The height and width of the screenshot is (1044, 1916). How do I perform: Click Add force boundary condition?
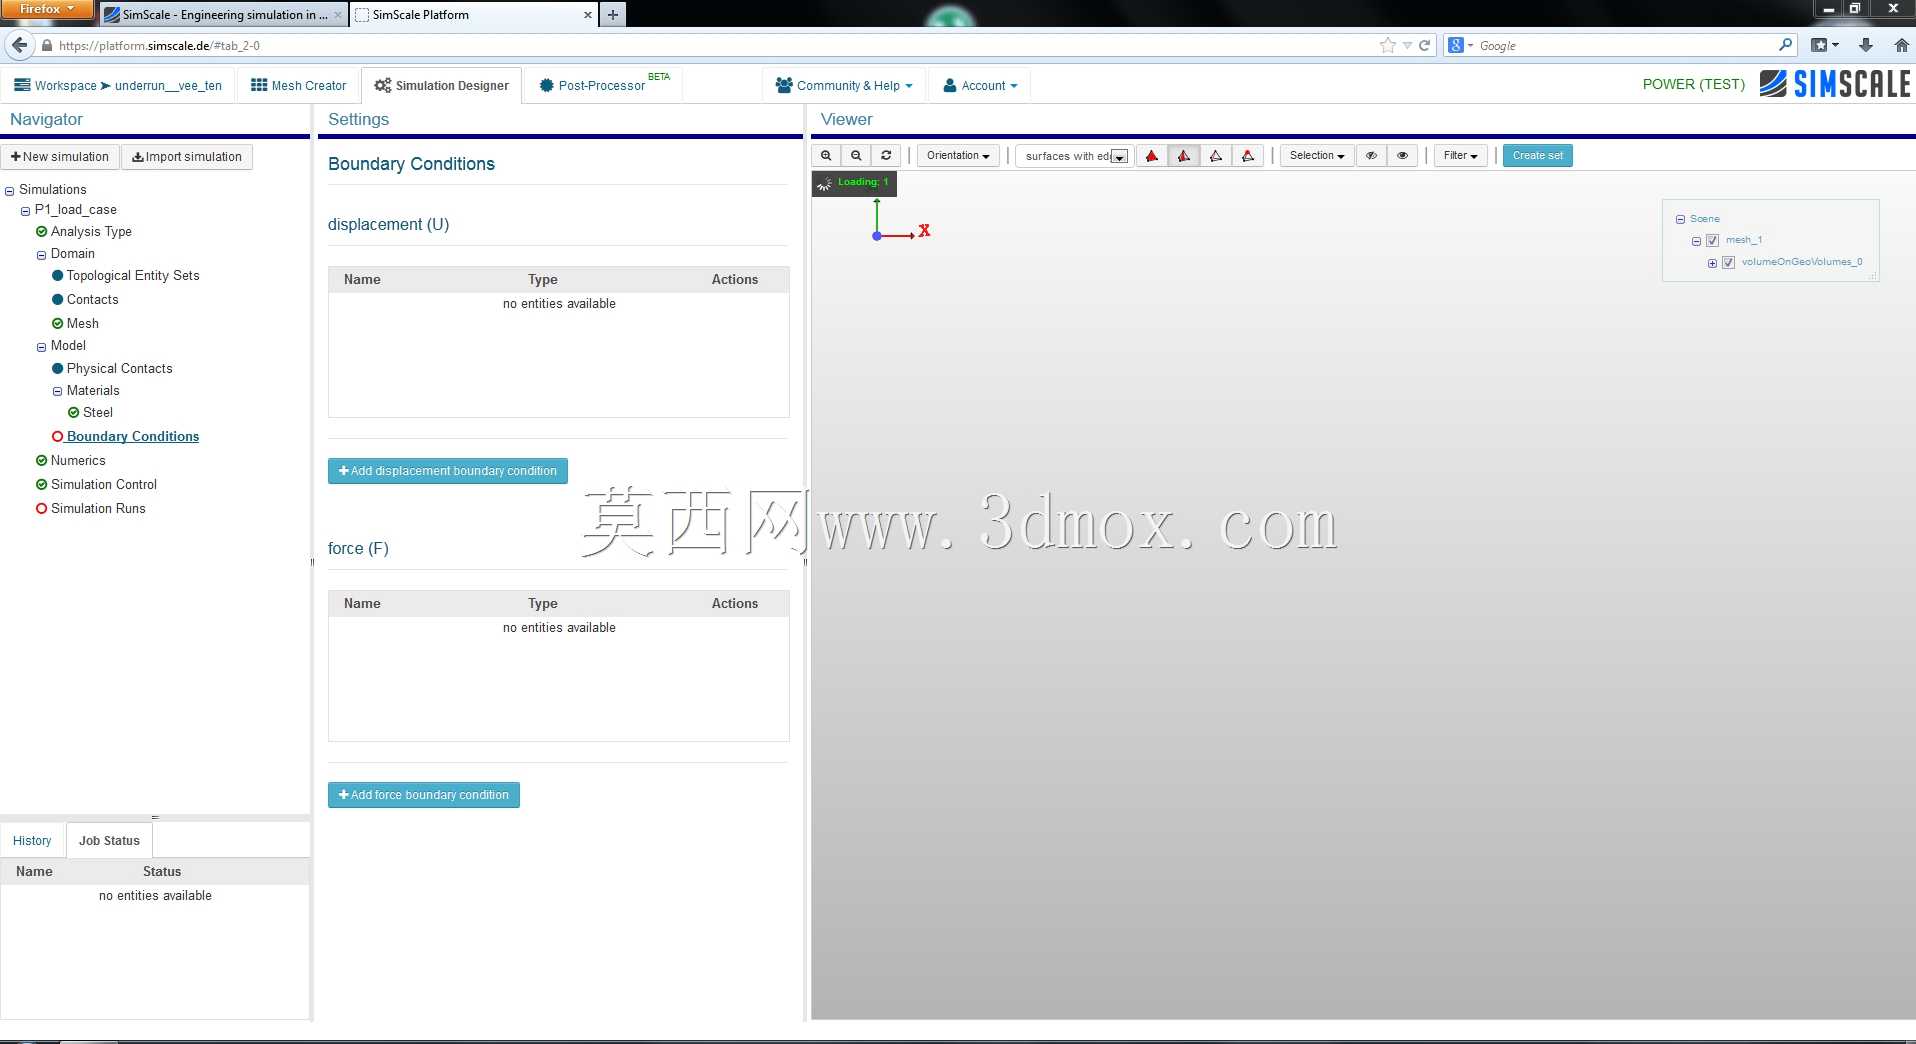coord(423,795)
